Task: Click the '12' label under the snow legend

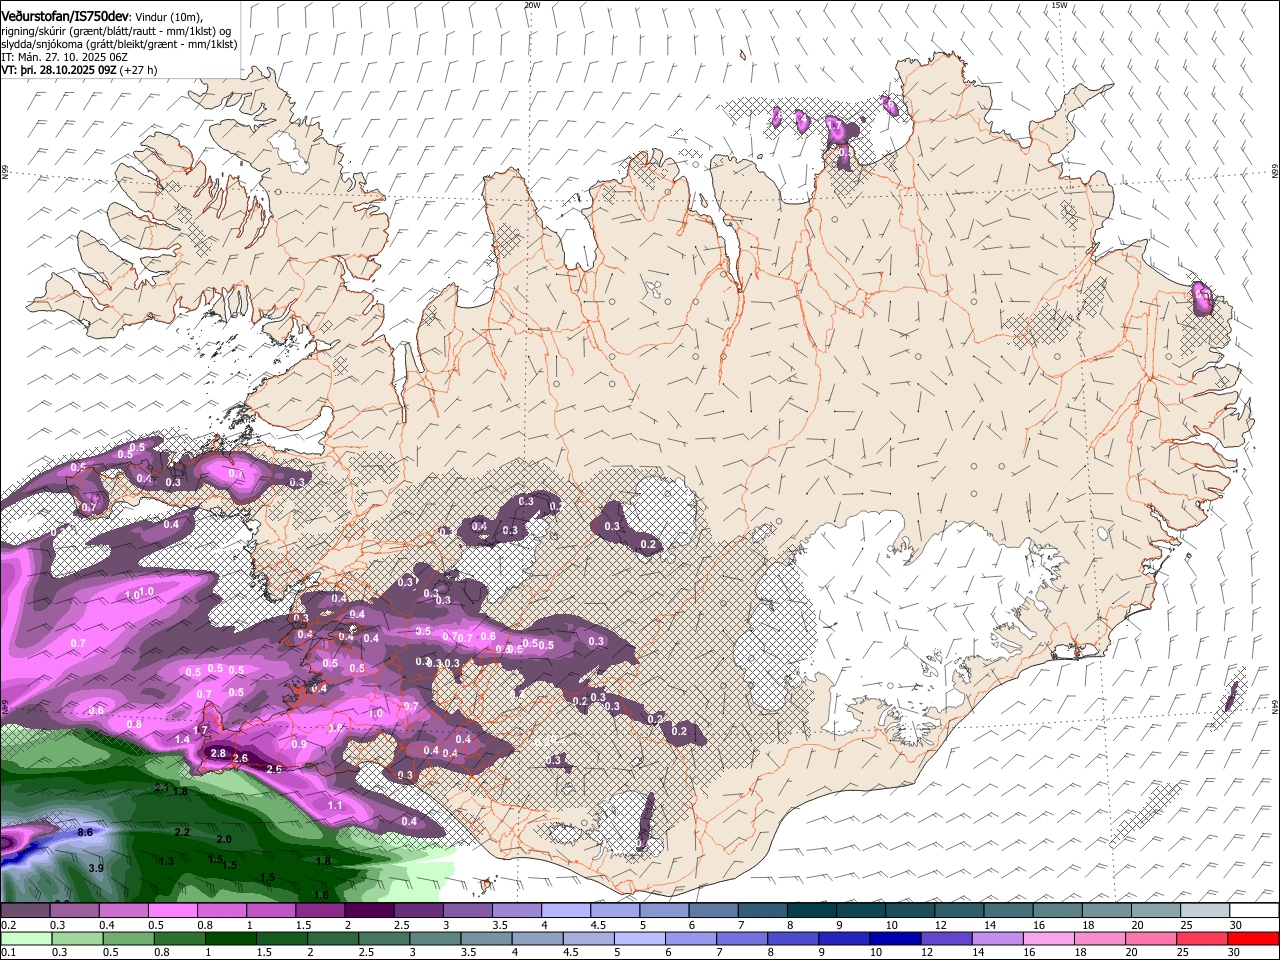Action: [940, 925]
